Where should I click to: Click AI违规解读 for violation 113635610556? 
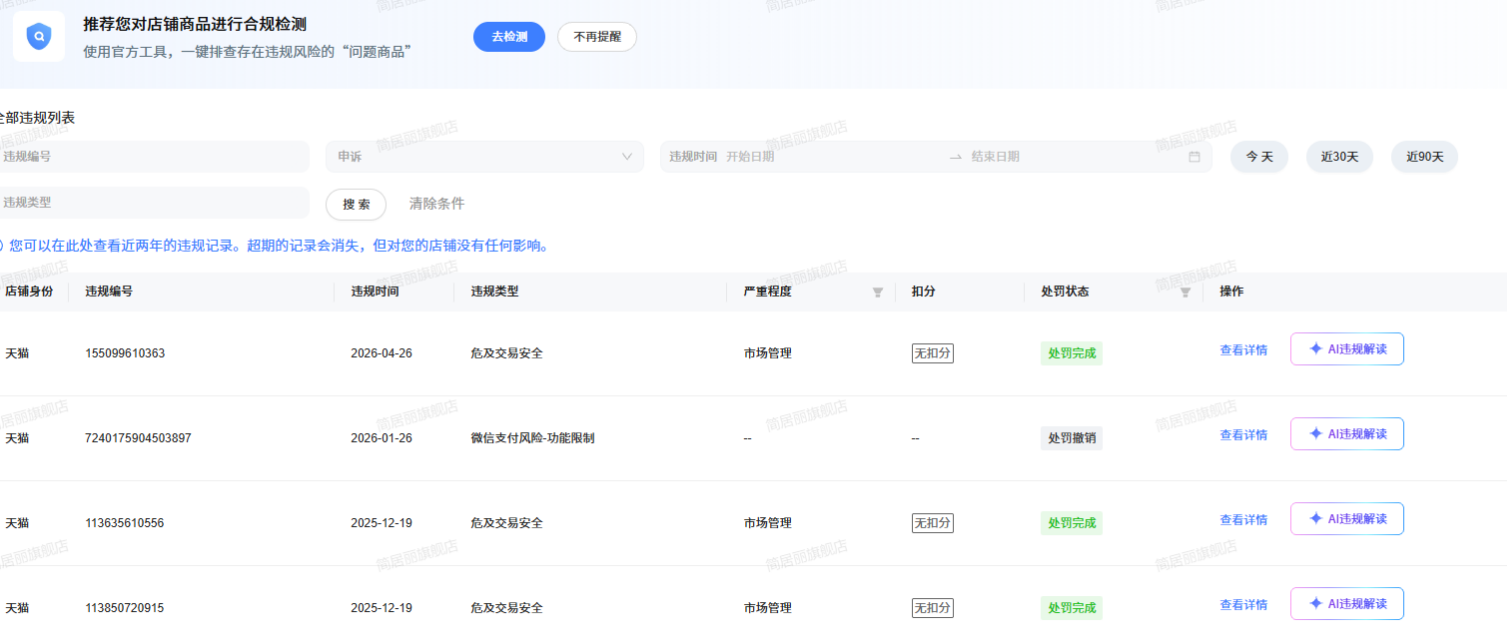[1347, 519]
